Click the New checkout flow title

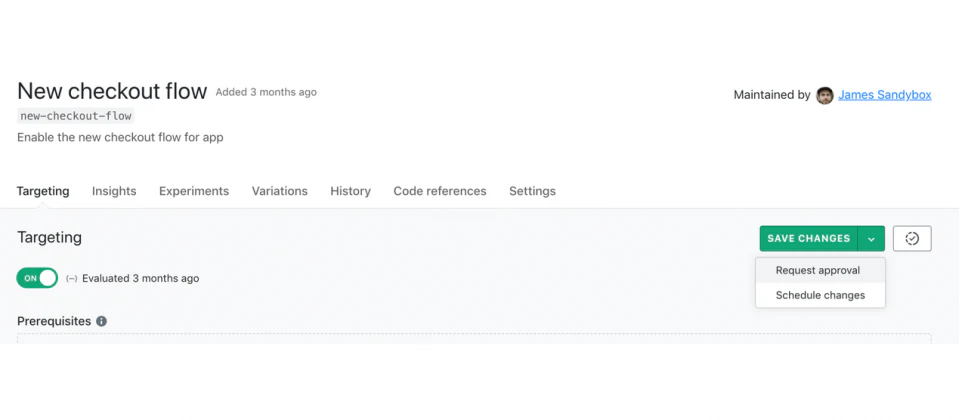(112, 91)
